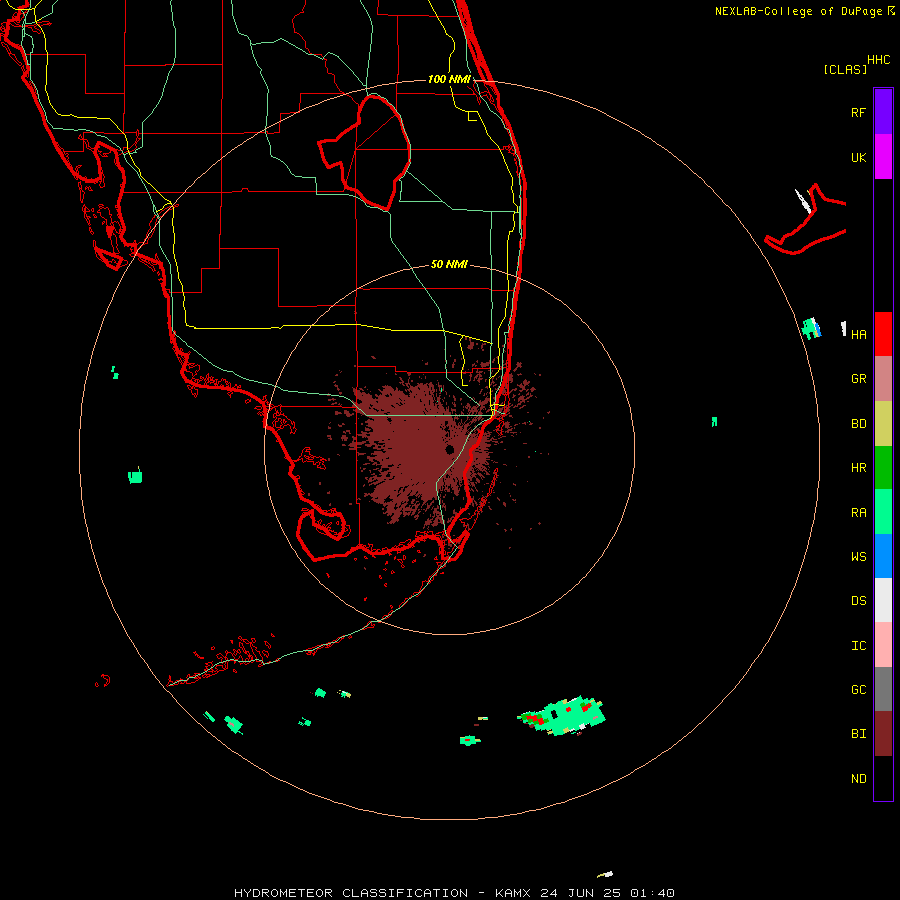Click the UK magenta legend swatch
900x900 pixels.
tap(883, 157)
